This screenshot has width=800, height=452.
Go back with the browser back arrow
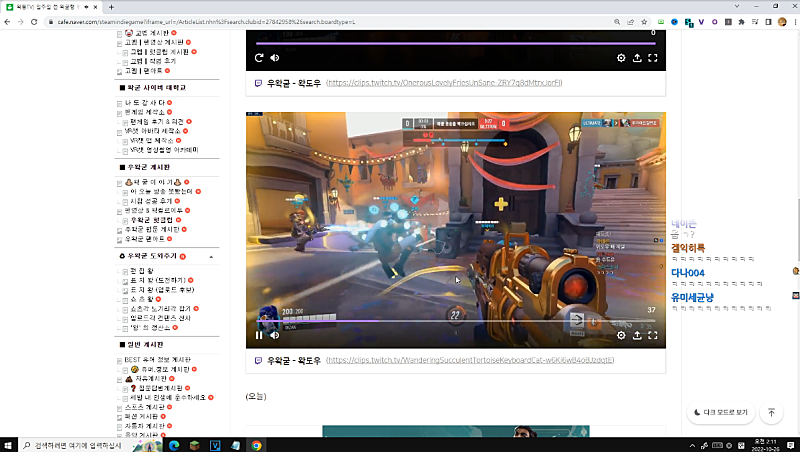point(7,22)
